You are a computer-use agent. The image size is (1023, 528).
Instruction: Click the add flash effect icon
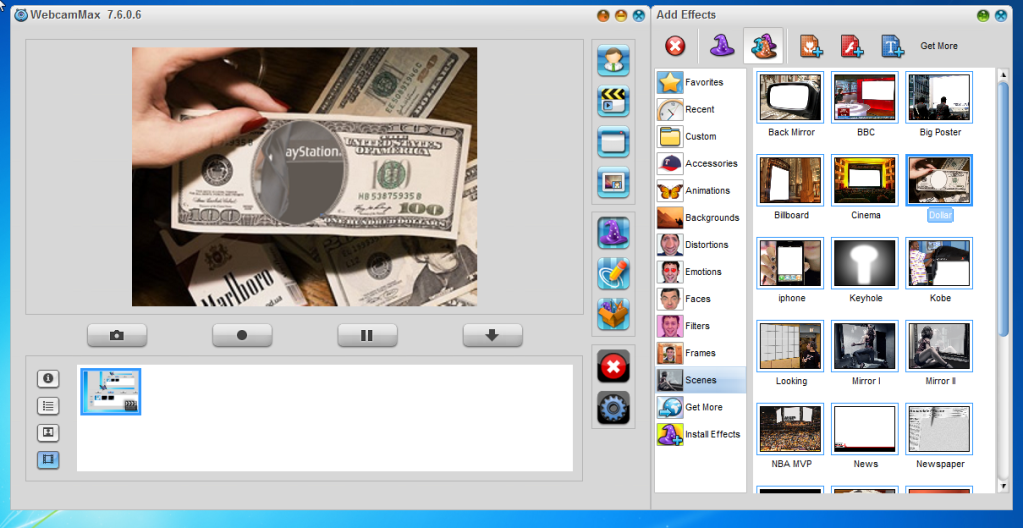tap(851, 46)
